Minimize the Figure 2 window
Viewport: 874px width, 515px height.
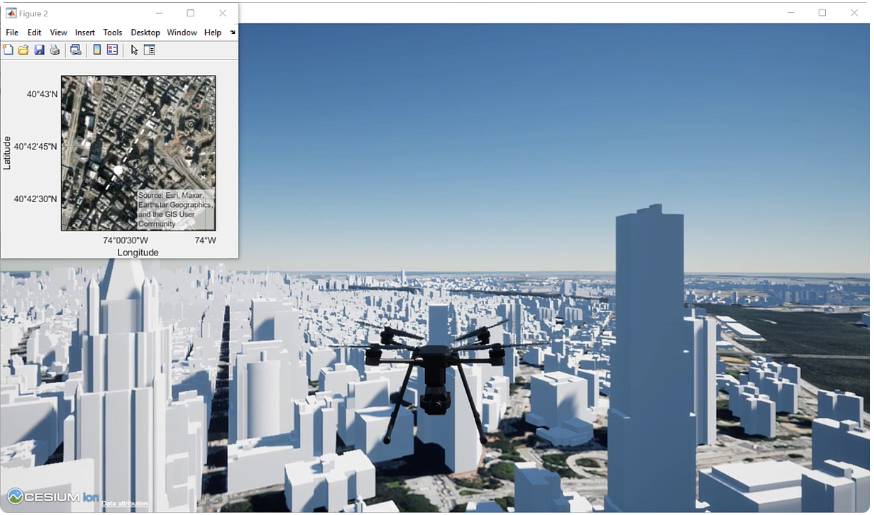pos(159,13)
